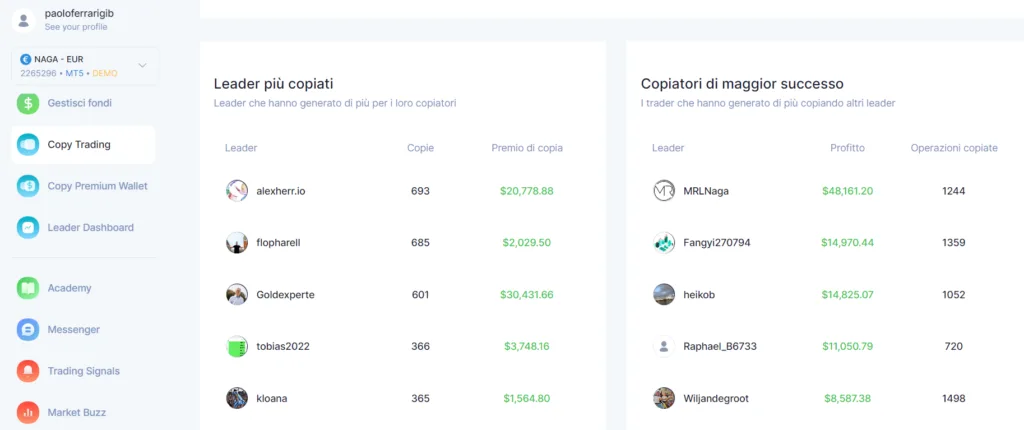Click profit value $8,587.38
This screenshot has width=1024, height=430.
click(848, 398)
